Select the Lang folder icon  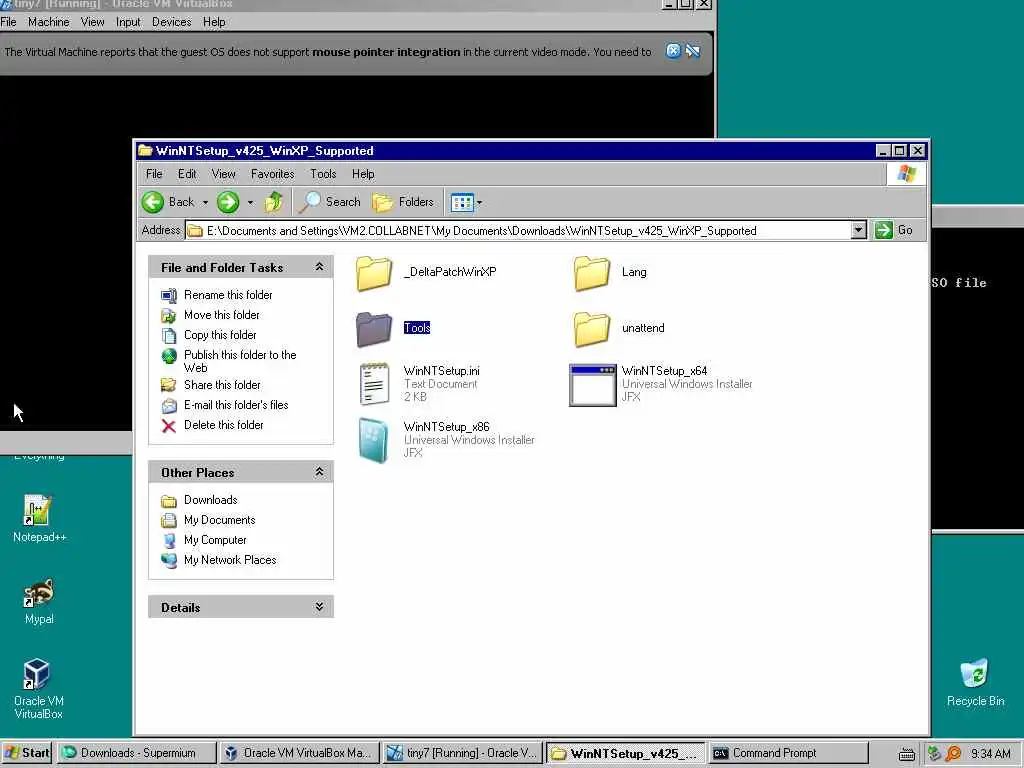(592, 273)
